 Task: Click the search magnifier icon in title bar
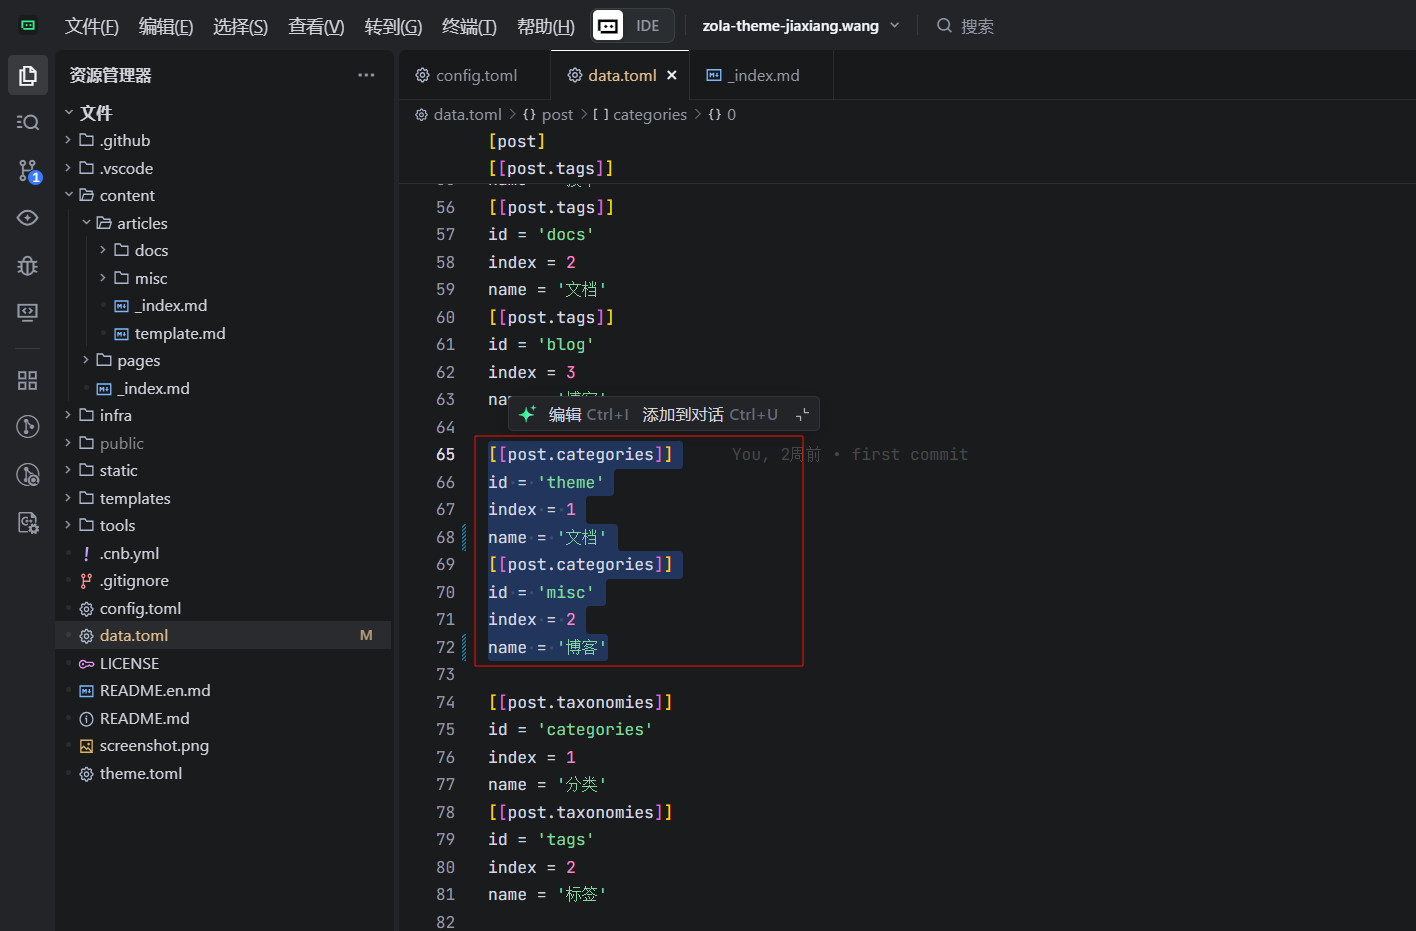tap(944, 25)
